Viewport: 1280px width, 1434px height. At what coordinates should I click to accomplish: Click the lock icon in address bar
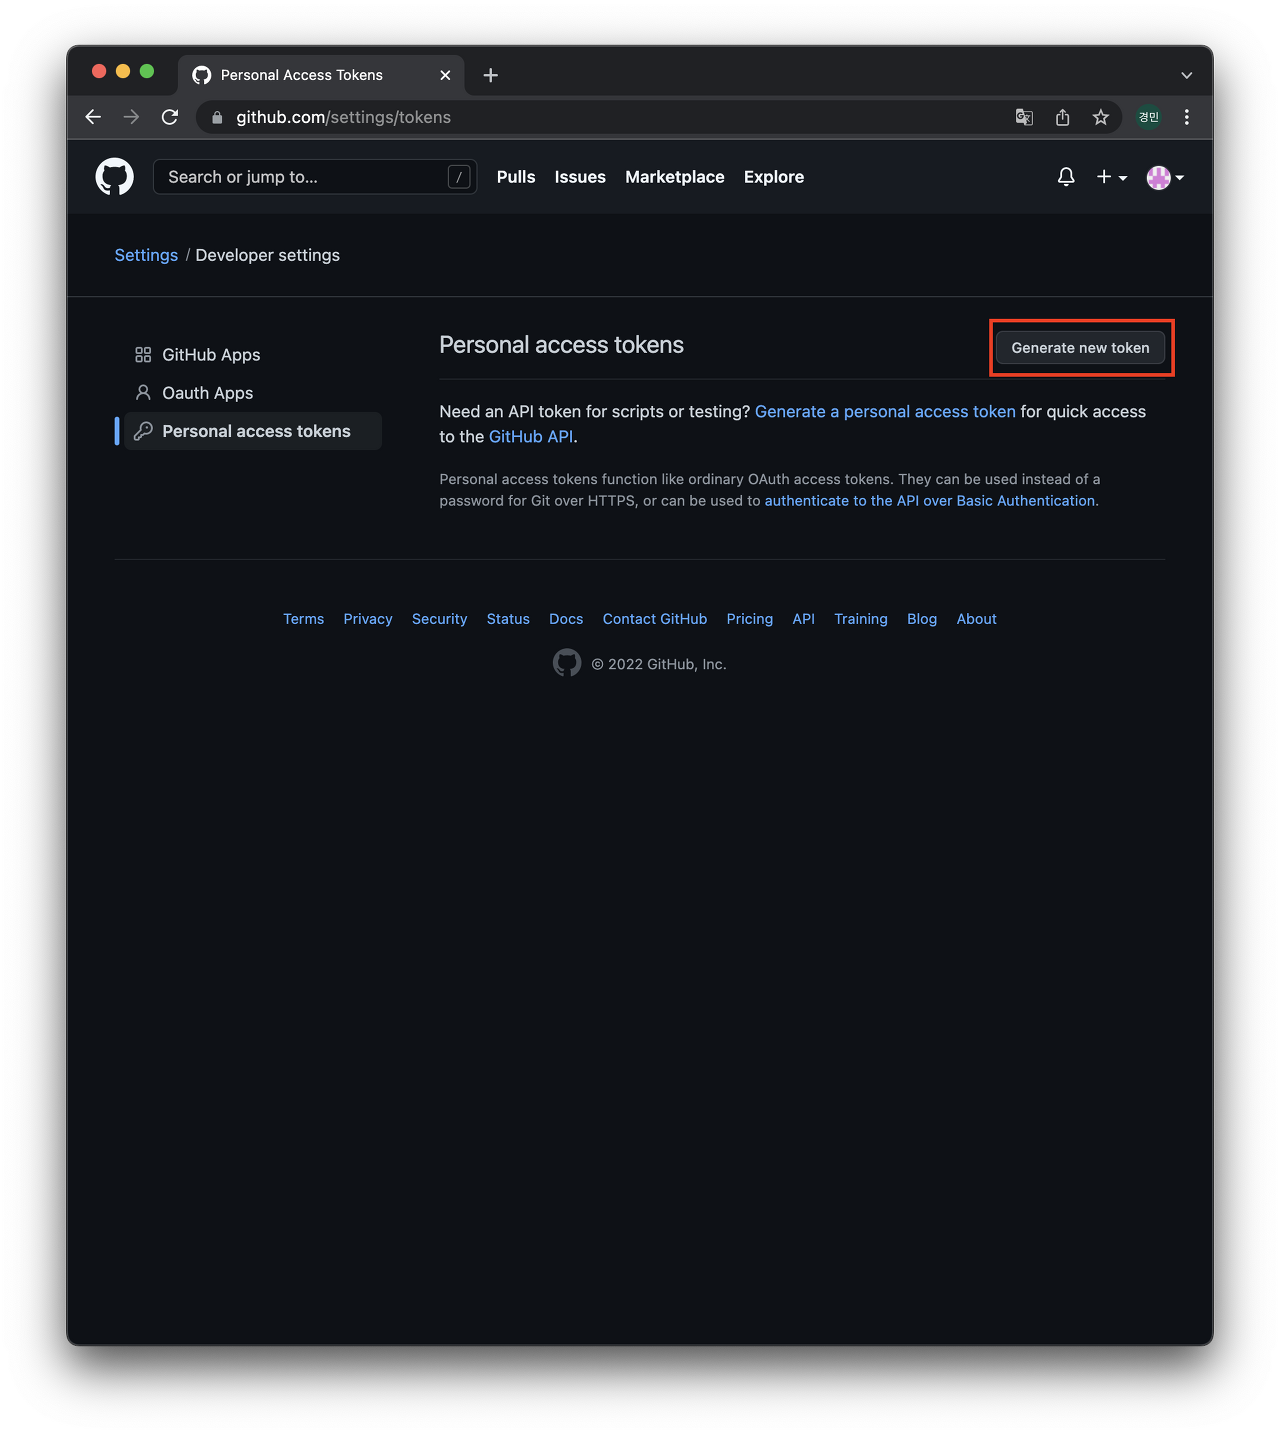point(217,117)
